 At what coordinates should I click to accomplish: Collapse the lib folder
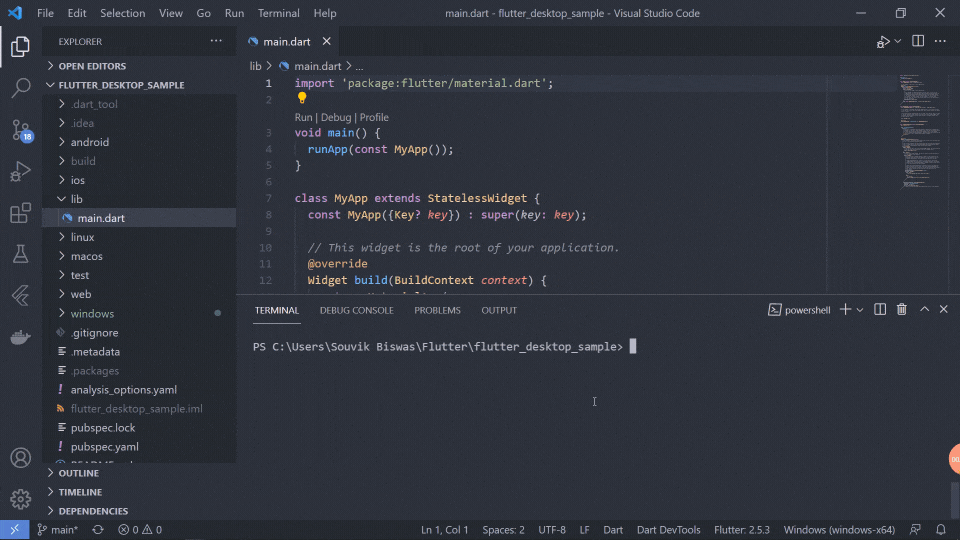click(77, 199)
